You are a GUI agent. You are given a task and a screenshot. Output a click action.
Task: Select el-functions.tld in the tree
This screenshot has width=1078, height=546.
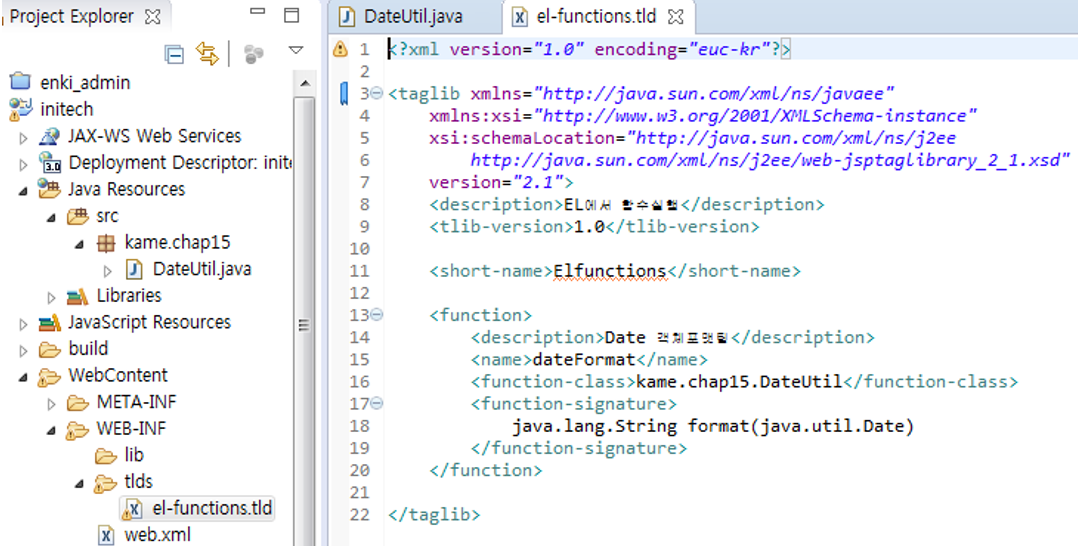coord(212,509)
